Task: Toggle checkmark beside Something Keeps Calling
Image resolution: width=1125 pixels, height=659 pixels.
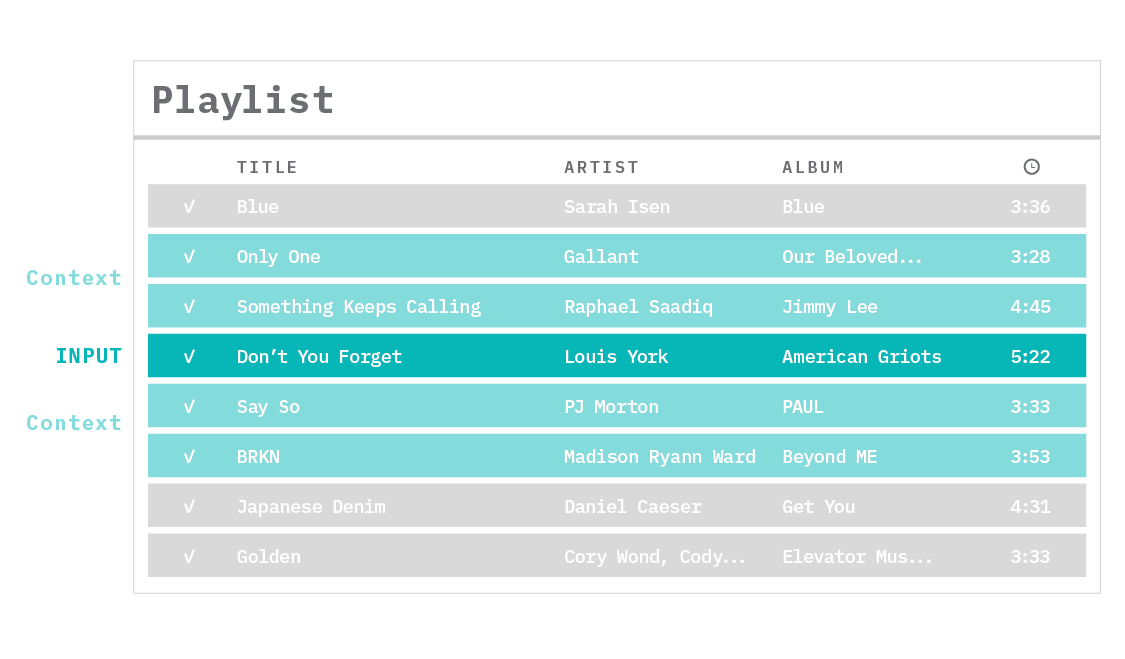Action: [x=189, y=307]
